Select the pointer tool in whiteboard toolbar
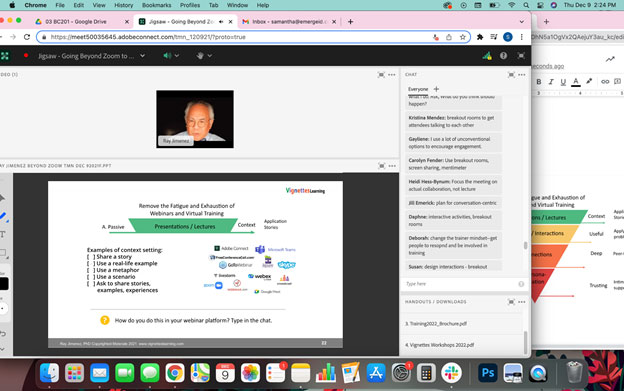Image resolution: width=624 pixels, height=391 pixels. pyautogui.click(x=3, y=198)
